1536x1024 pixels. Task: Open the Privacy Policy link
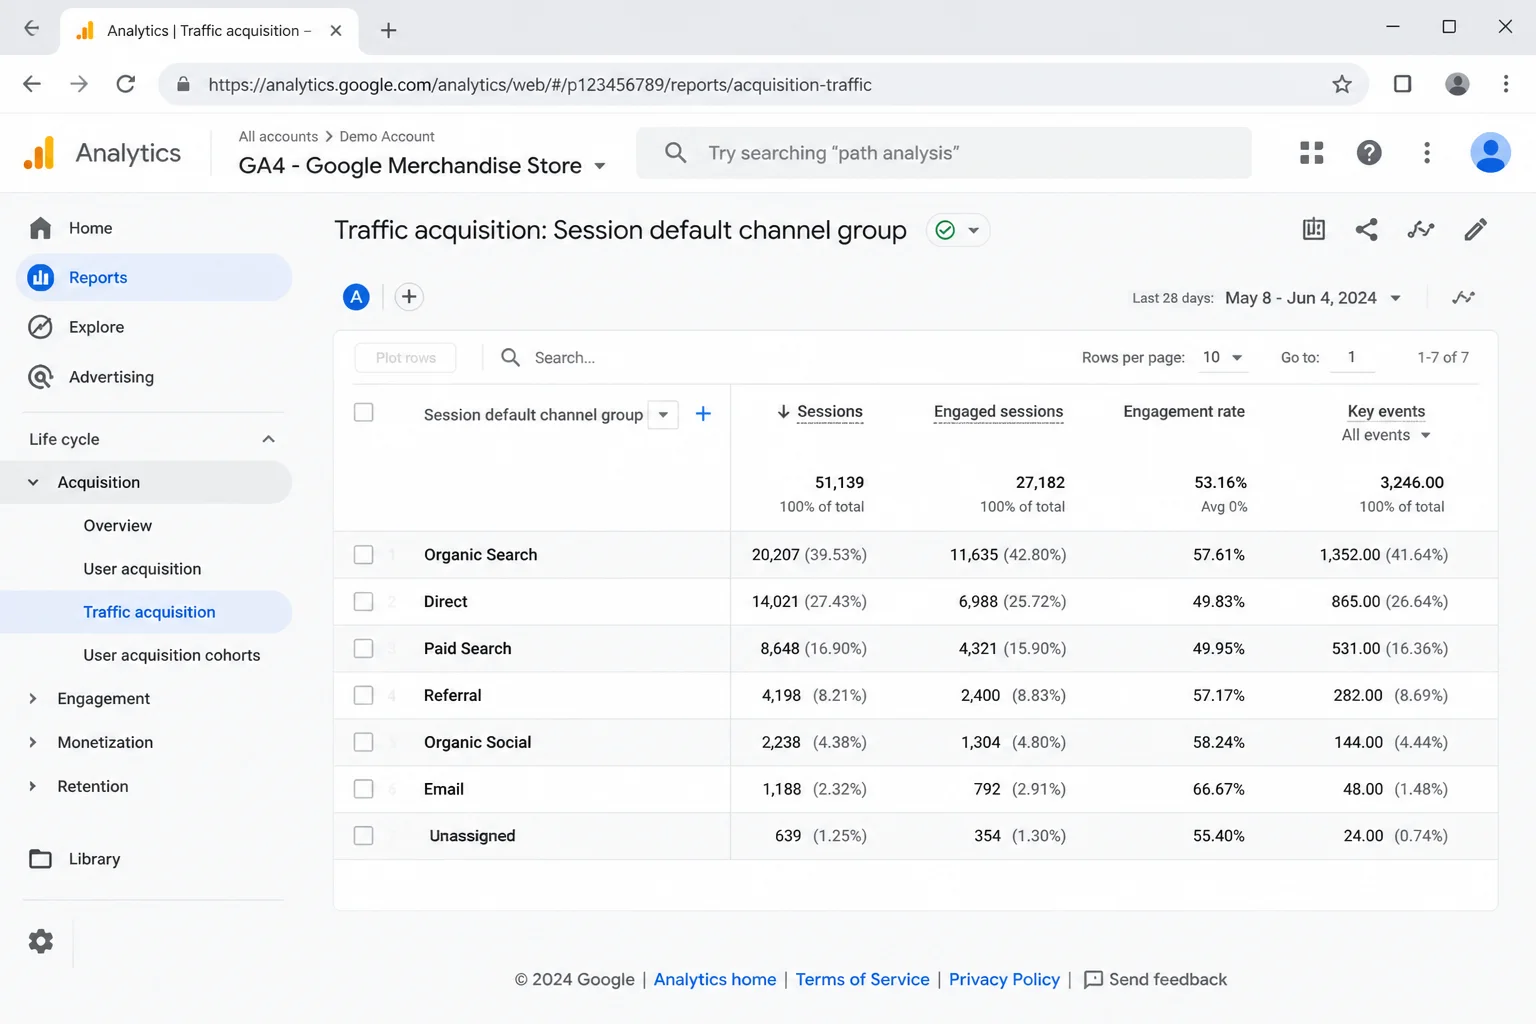1004,980
